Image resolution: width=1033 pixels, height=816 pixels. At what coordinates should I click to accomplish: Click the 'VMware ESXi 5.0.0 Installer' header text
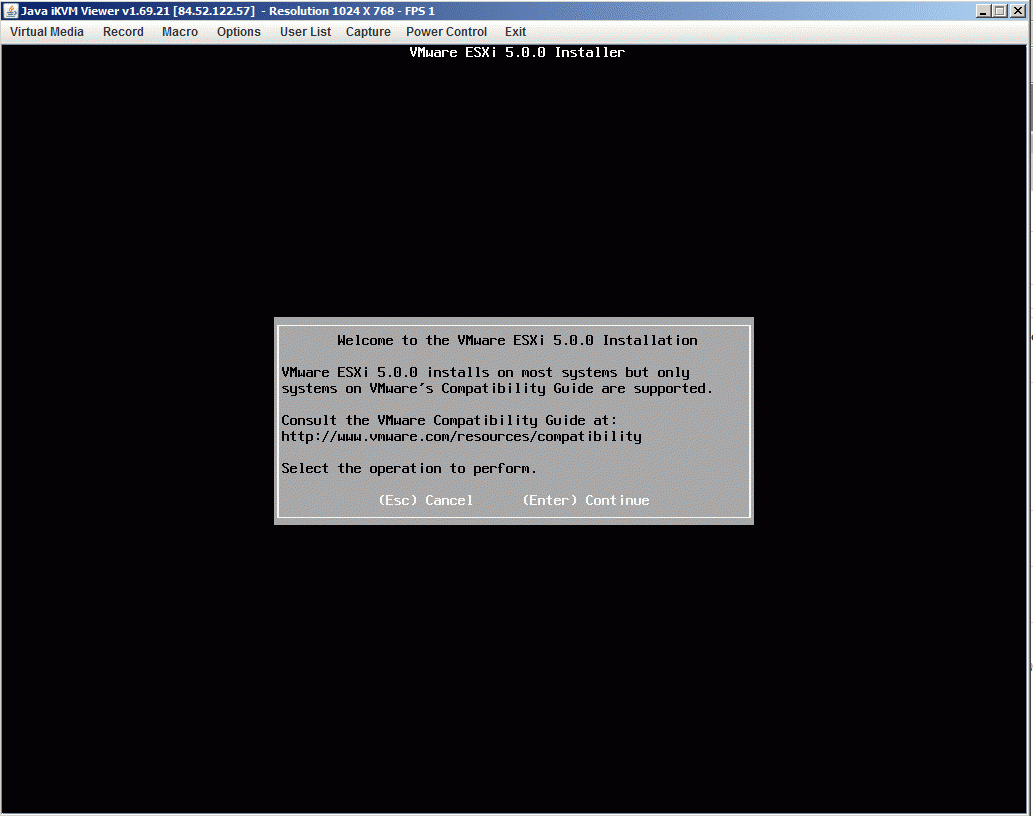pos(517,53)
